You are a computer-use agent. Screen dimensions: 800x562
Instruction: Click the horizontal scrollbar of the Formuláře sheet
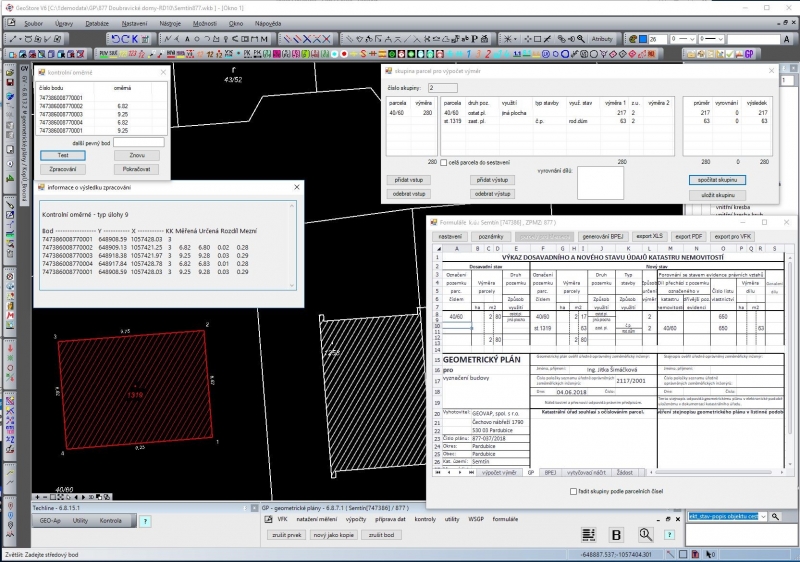(717, 473)
